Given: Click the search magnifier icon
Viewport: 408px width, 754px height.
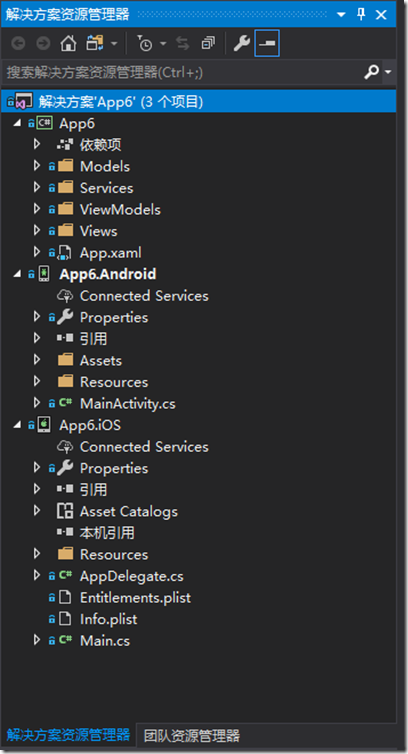Looking at the screenshot, I should [x=371, y=73].
